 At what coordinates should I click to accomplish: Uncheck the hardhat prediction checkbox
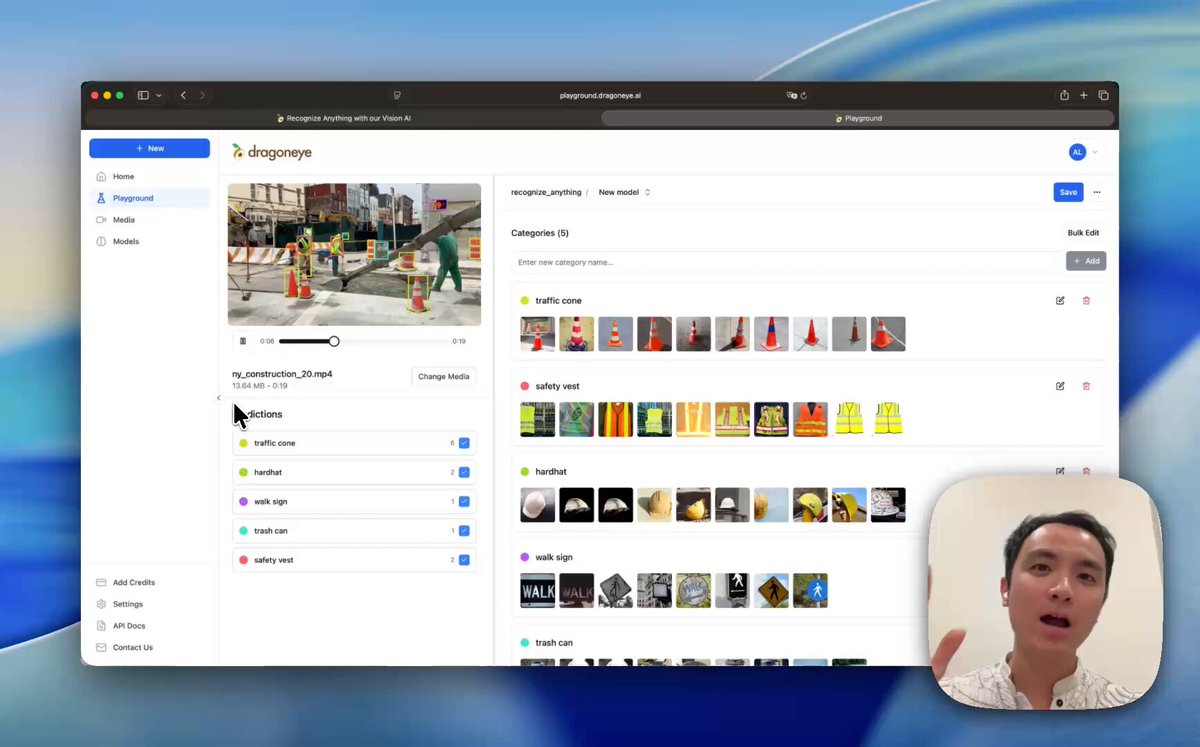(x=464, y=472)
